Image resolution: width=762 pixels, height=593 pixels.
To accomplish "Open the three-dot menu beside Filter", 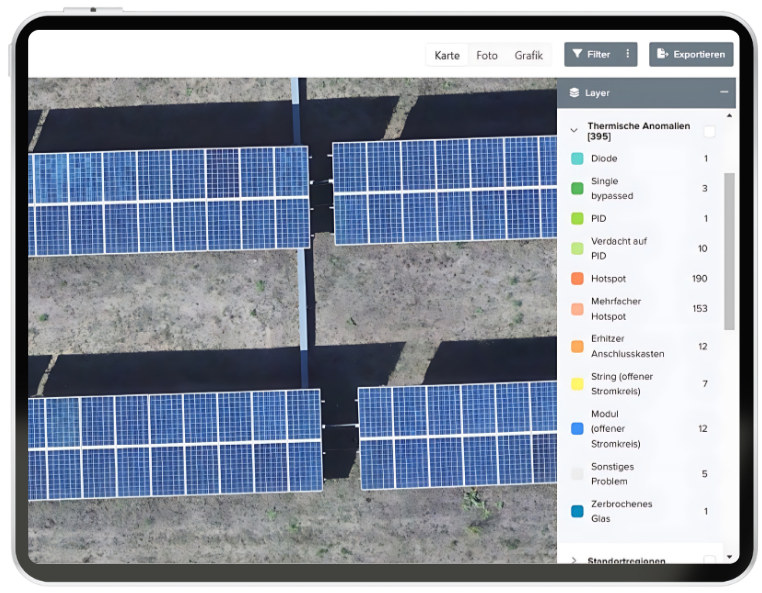I will [x=628, y=54].
